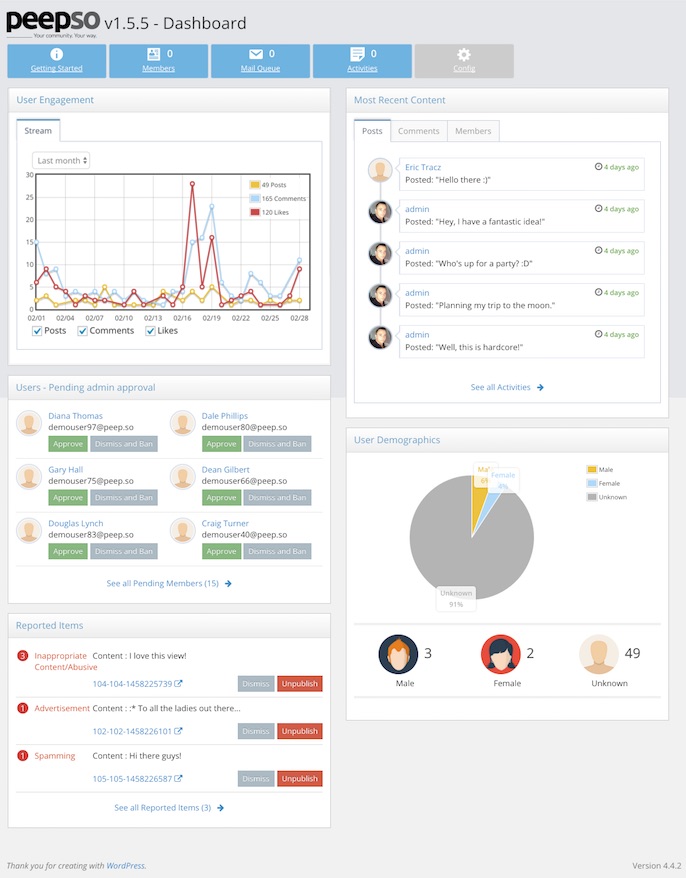This screenshot has width=686, height=878.
Task: Switch to the Posts tab
Action: (x=372, y=131)
